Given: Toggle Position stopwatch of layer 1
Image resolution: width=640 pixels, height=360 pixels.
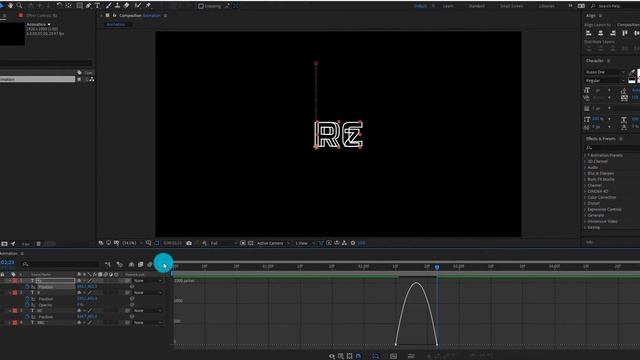Looking at the screenshot, I should 27,287.
